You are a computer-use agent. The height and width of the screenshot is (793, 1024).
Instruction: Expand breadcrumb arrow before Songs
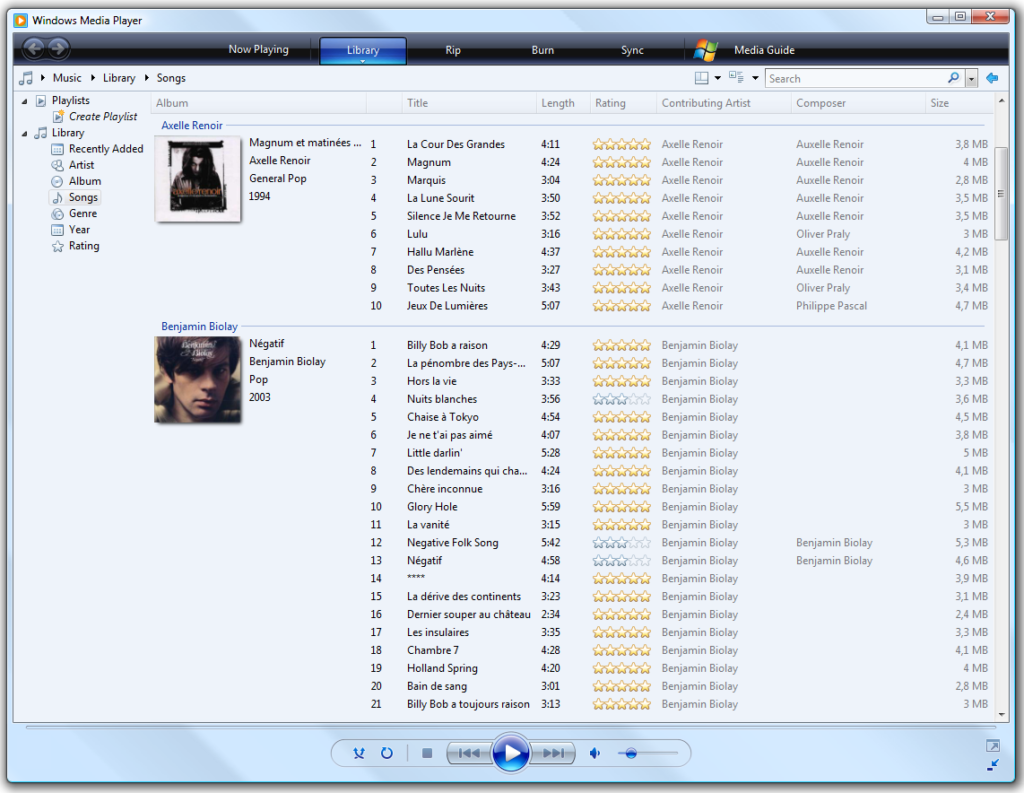pyautogui.click(x=146, y=78)
